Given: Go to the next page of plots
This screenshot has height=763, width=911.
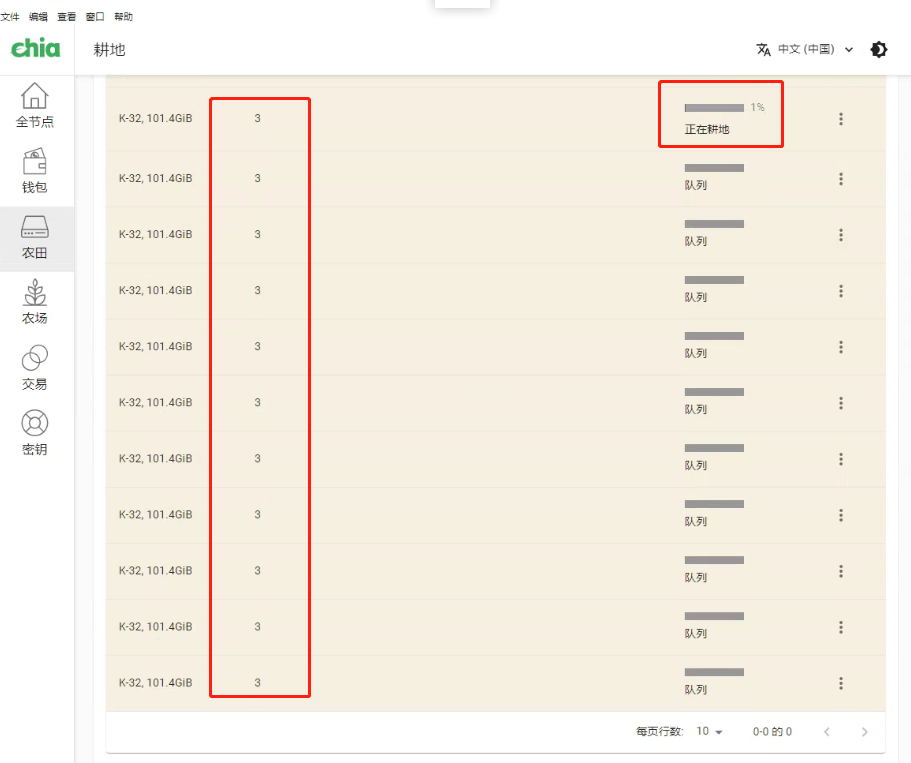Looking at the screenshot, I should pos(865,732).
